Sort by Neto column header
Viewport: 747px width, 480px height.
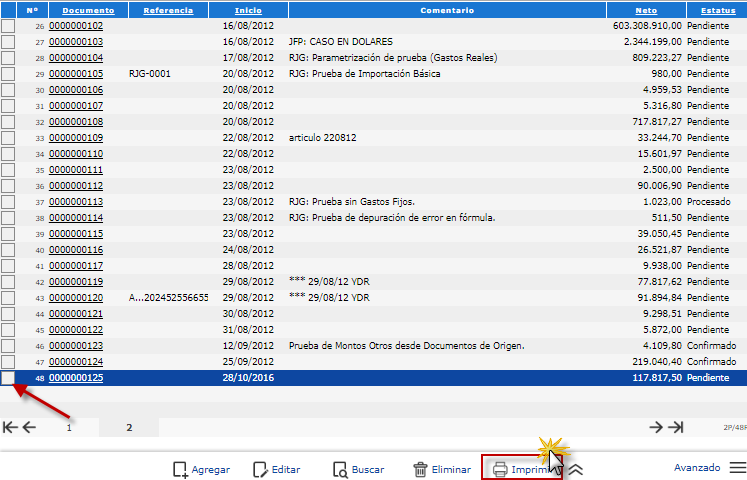(646, 10)
